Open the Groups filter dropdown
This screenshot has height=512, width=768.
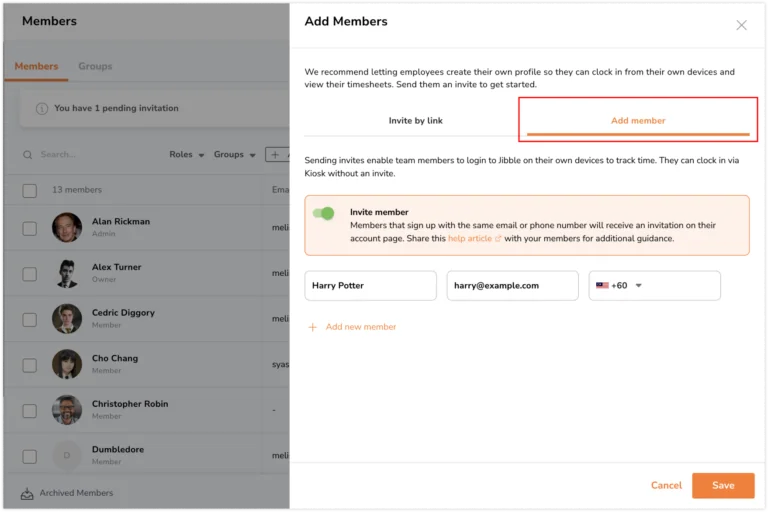(x=235, y=154)
